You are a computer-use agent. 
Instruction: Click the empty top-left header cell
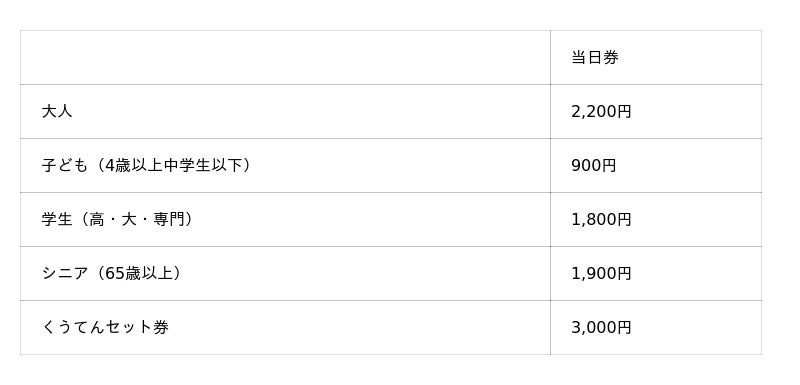285,58
